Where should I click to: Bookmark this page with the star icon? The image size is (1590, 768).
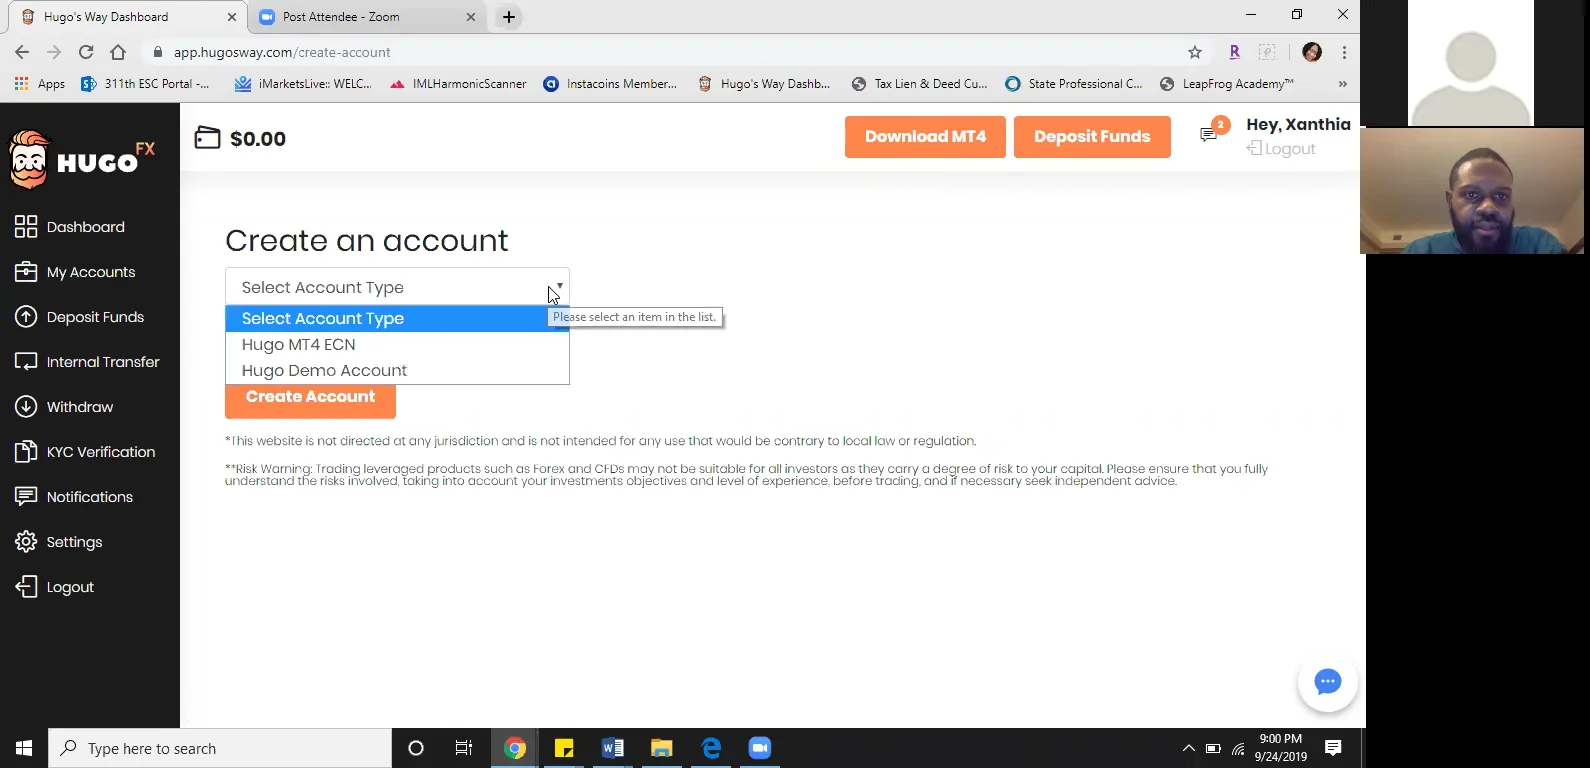[x=1194, y=52]
